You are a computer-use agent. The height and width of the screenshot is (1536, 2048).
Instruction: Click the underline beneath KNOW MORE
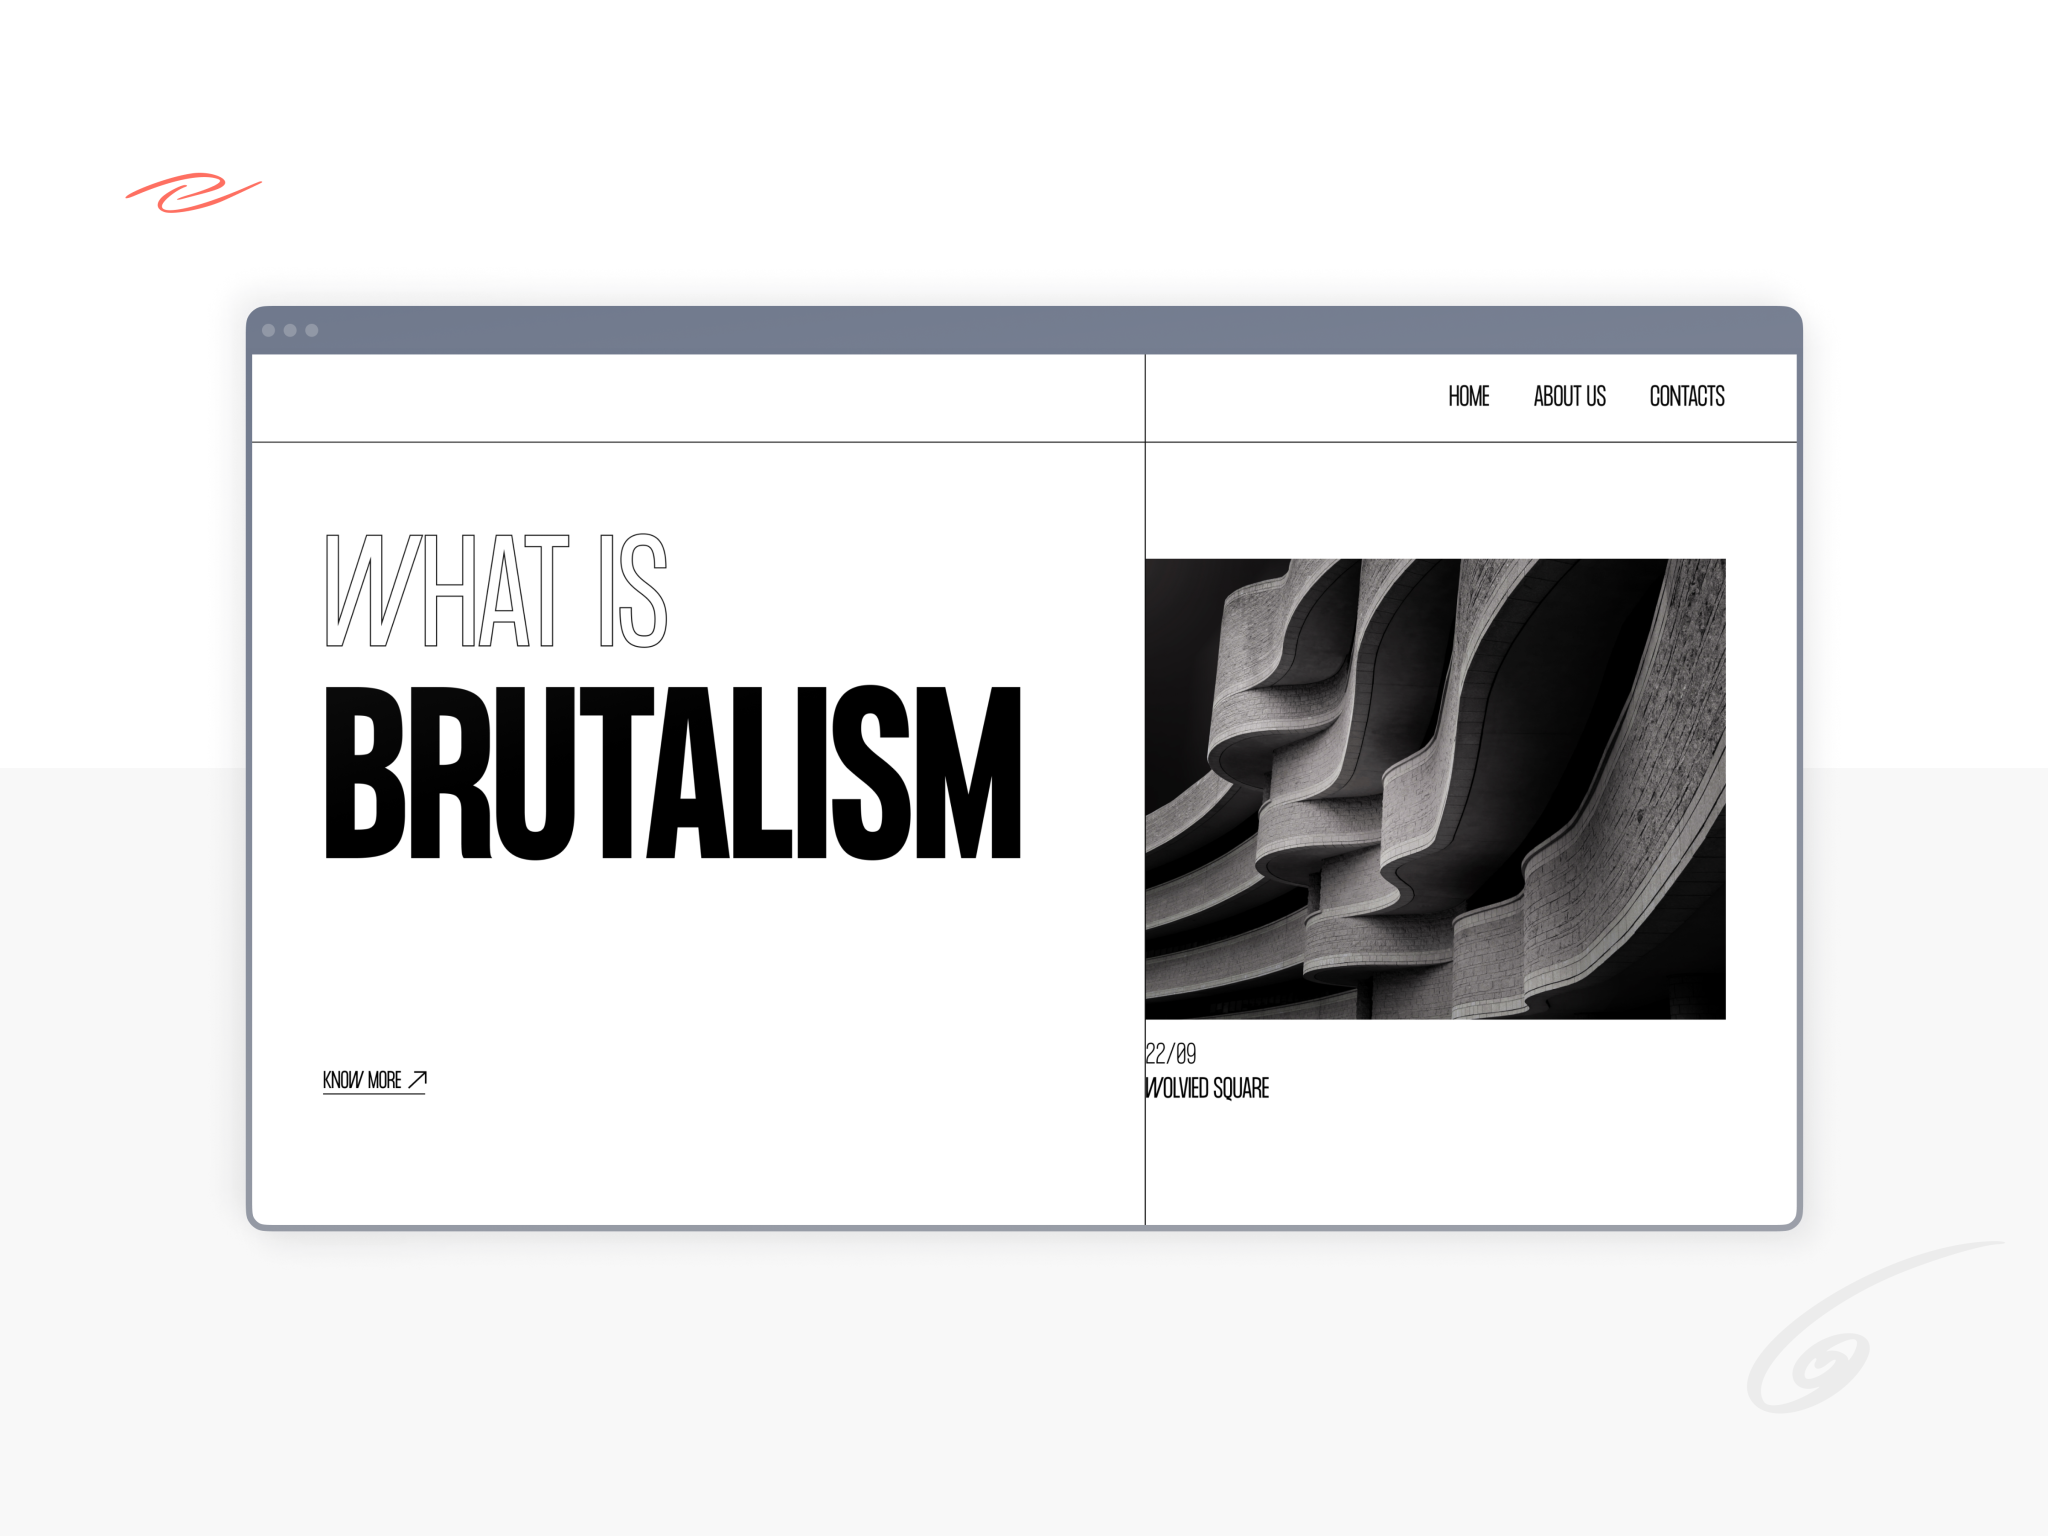[375, 1095]
